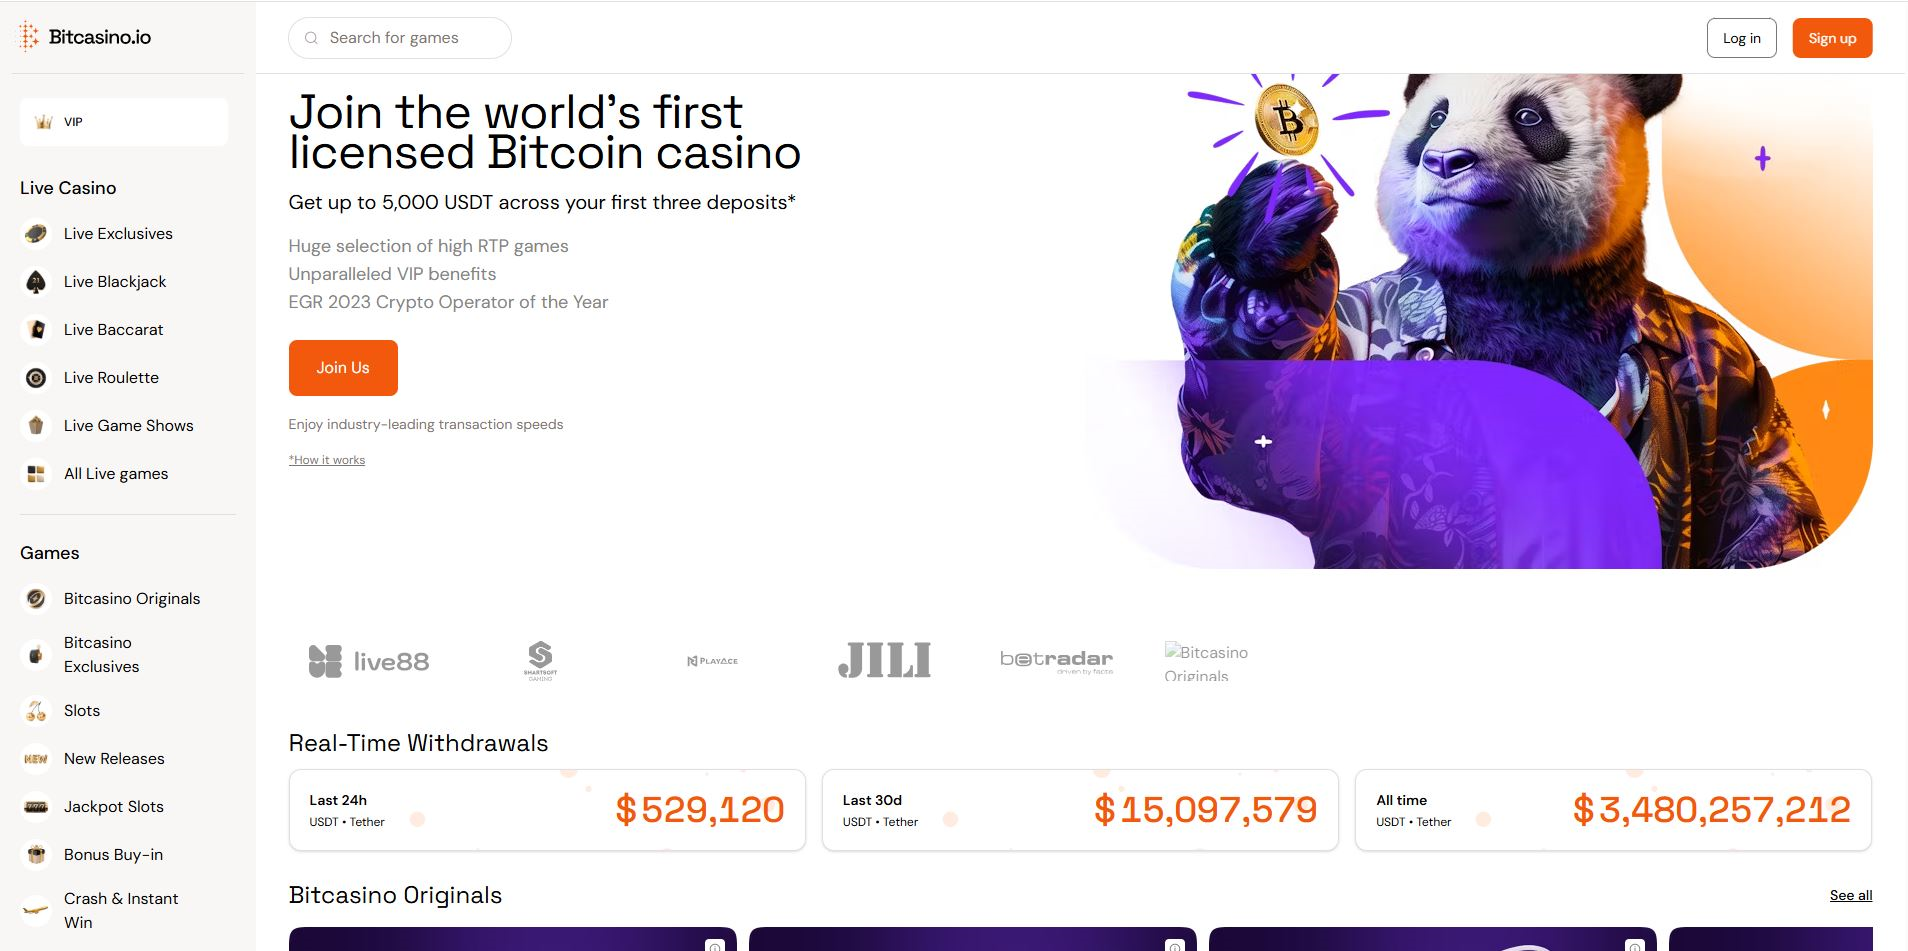The width and height of the screenshot is (1908, 951).
Task: Open the VIP crown item
Action: point(124,122)
